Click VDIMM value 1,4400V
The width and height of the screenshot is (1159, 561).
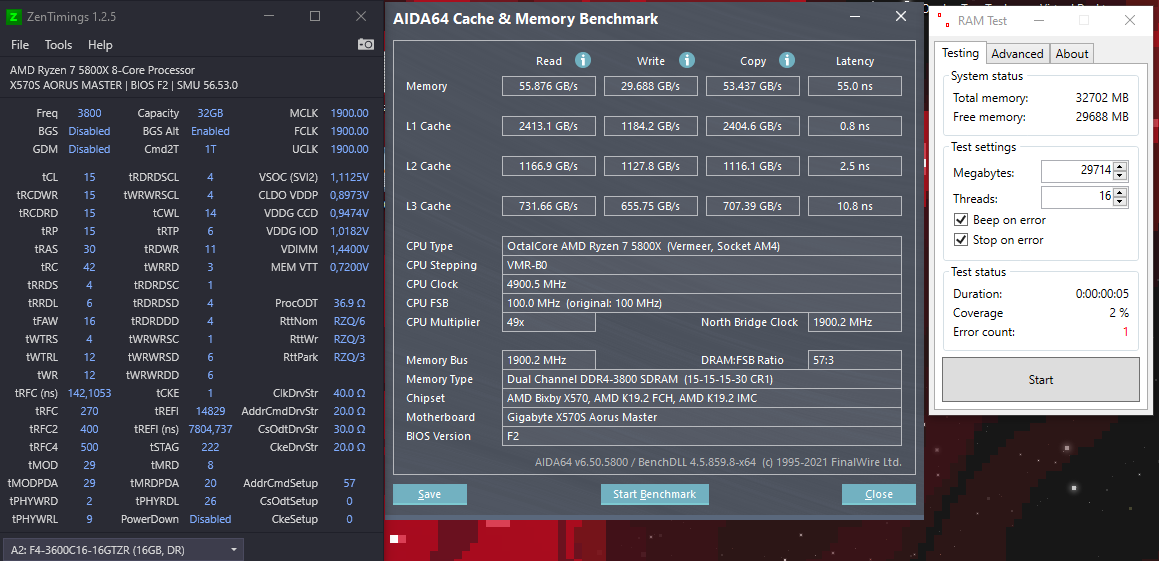350,249
